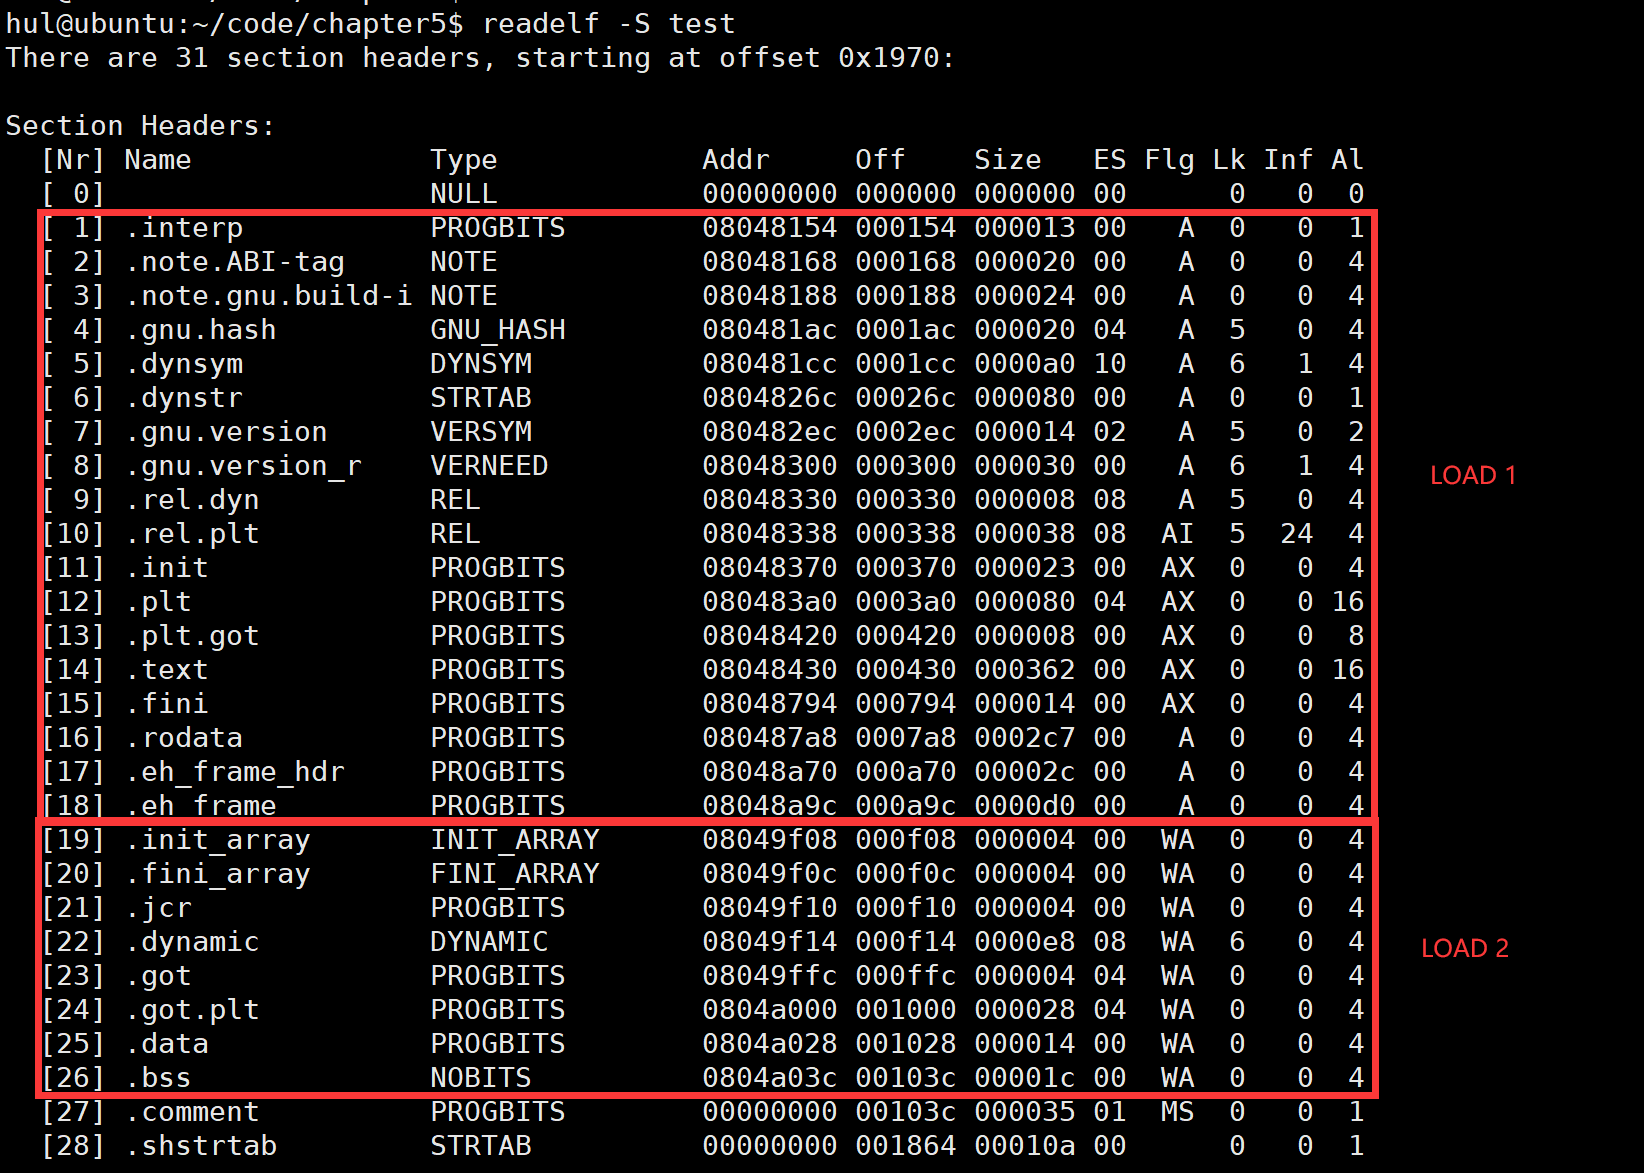Click the Inf value '24' of .rel.plt

pos(1297,534)
